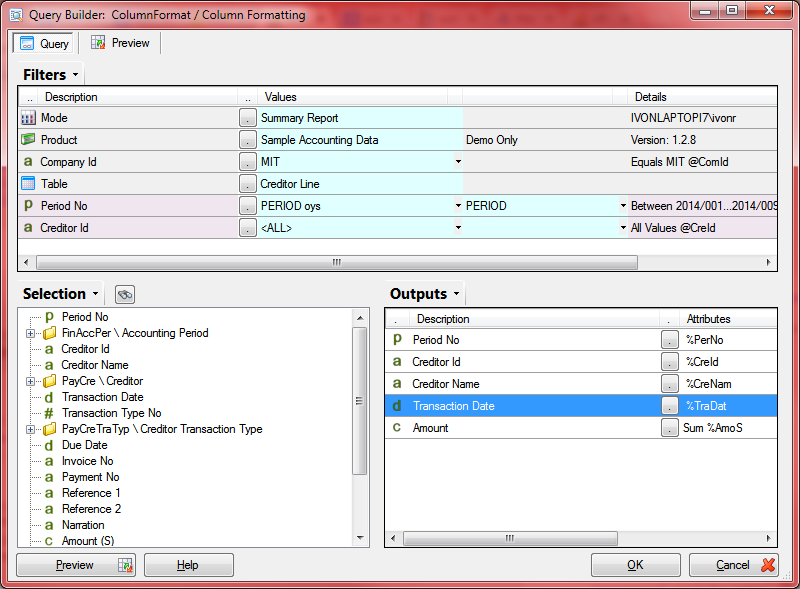Switch to the Preview tab

(x=120, y=43)
